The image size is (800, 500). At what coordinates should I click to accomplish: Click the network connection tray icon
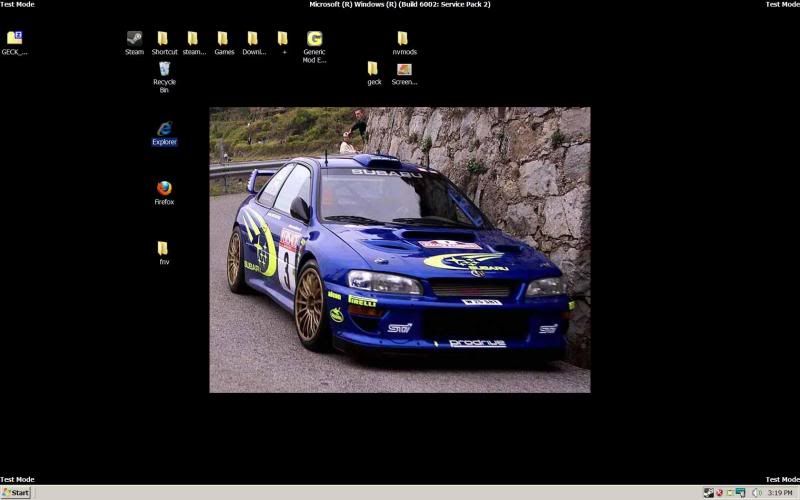tap(741, 493)
